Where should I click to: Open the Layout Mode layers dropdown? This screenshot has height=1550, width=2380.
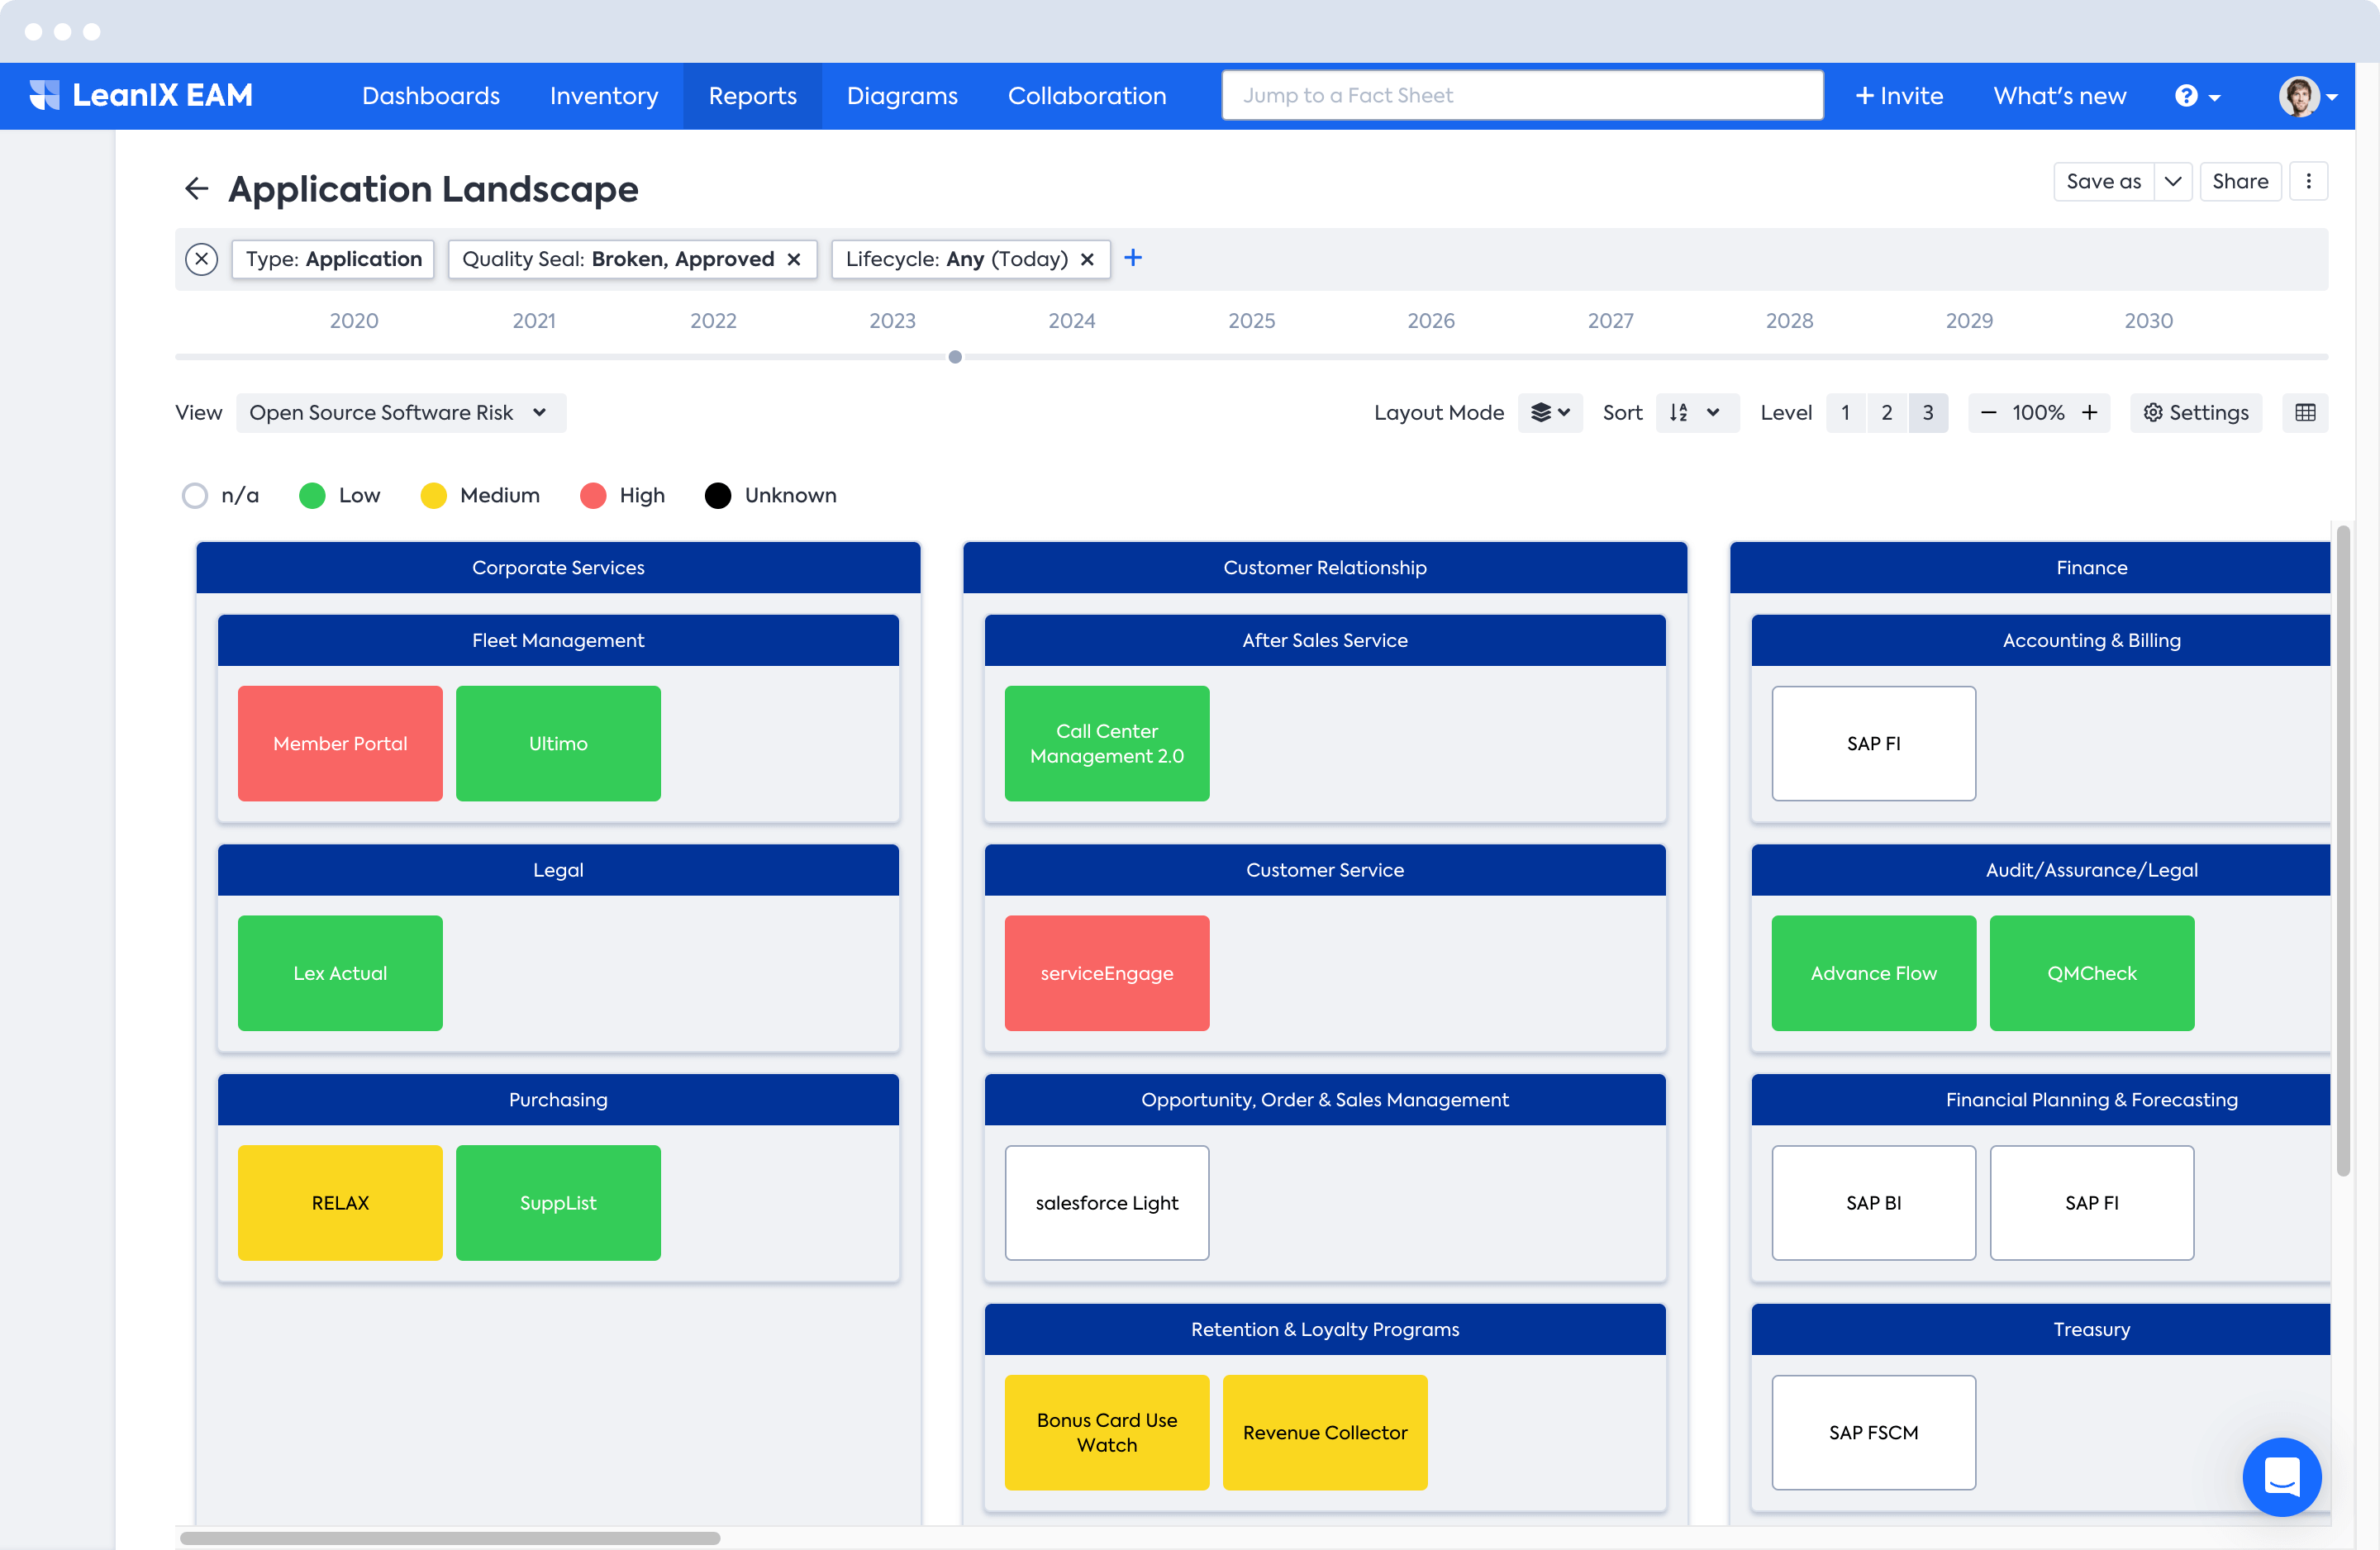(1550, 412)
